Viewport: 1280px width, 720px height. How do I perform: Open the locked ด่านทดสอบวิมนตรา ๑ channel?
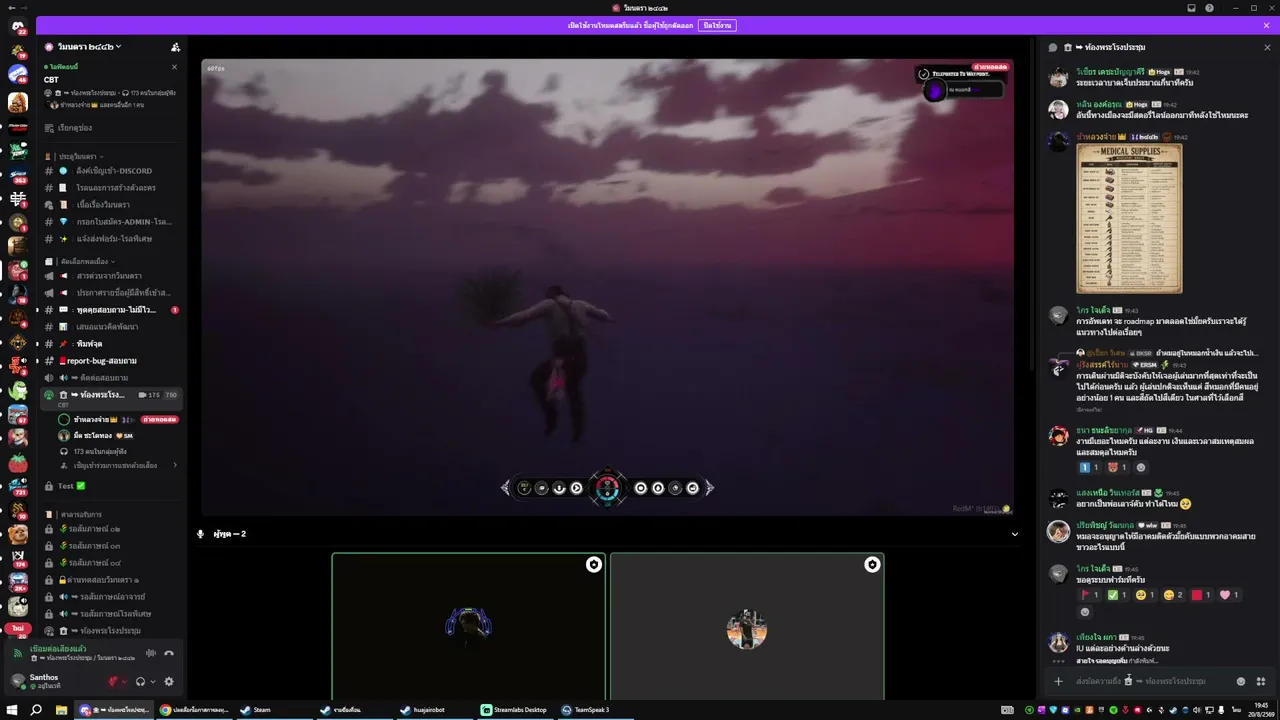pos(111,580)
